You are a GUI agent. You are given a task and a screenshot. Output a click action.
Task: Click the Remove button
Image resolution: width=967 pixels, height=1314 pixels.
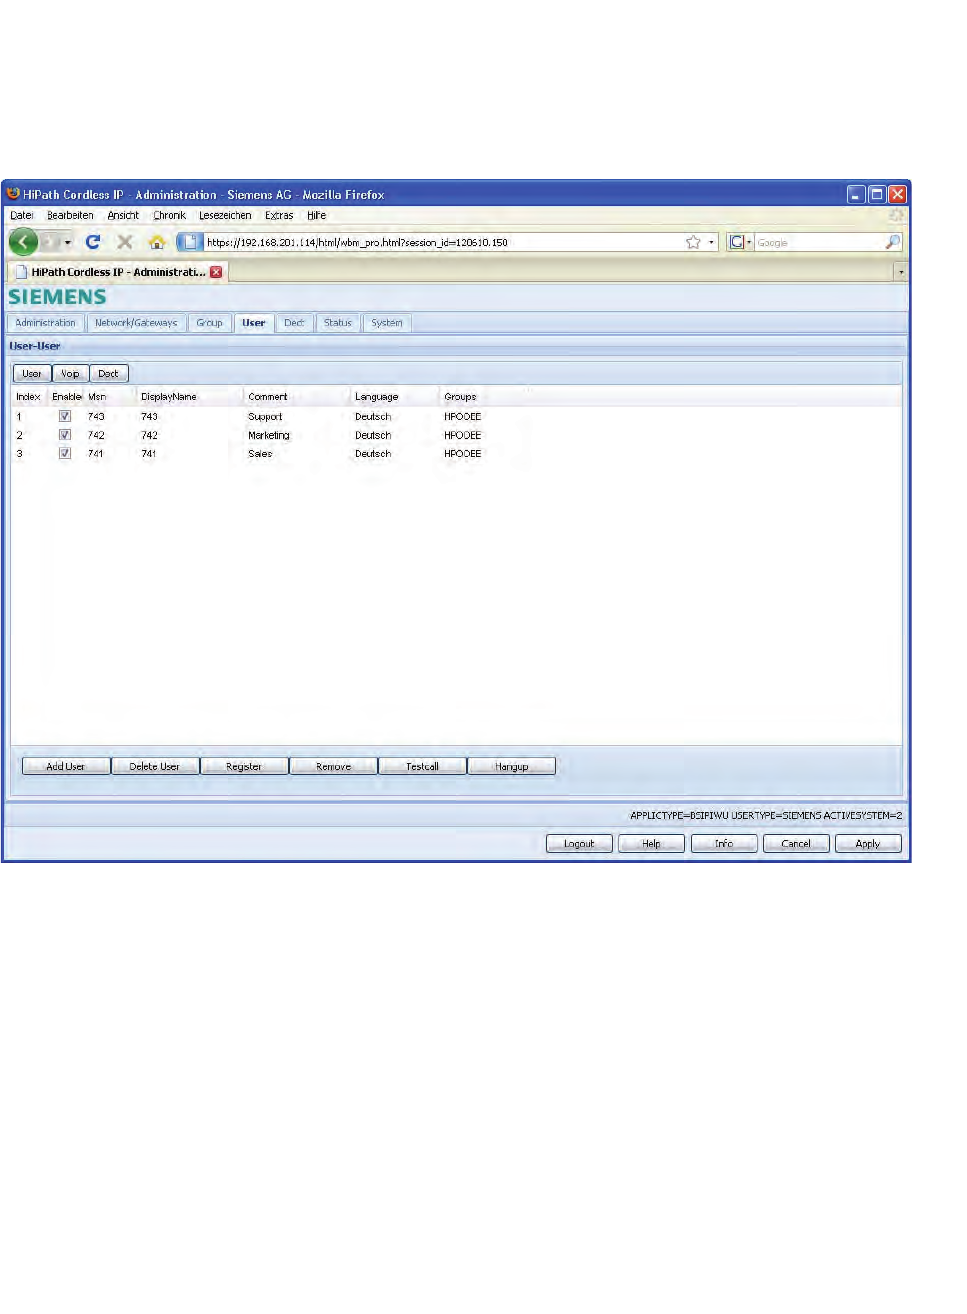[334, 767]
